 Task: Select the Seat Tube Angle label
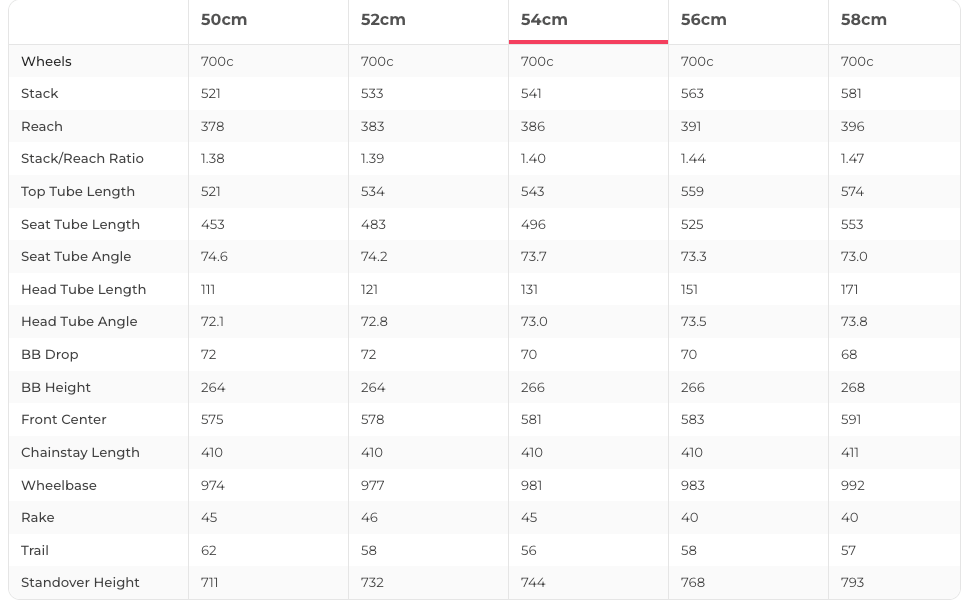[76, 256]
